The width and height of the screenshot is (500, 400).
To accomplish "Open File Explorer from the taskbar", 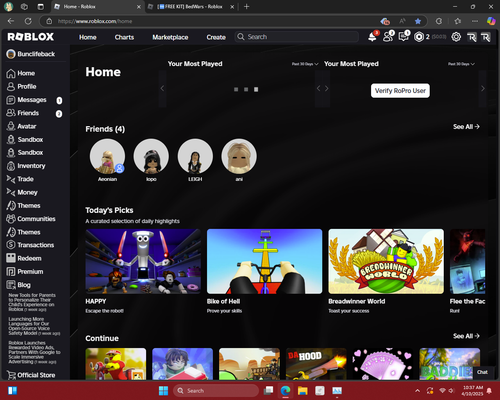I will (303, 390).
